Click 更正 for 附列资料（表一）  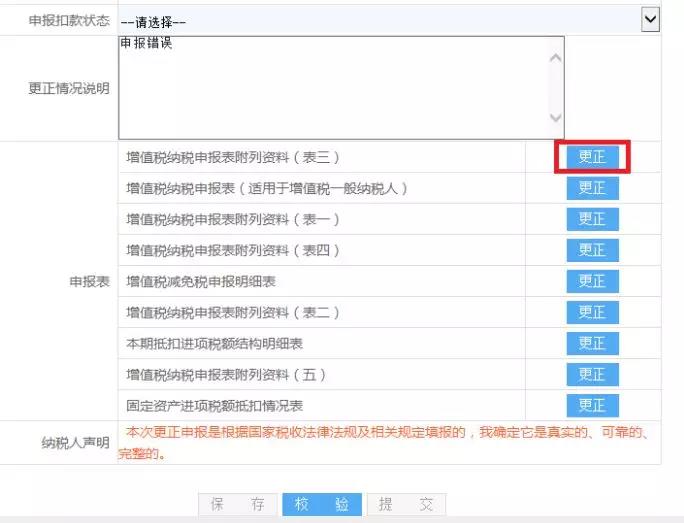592,219
